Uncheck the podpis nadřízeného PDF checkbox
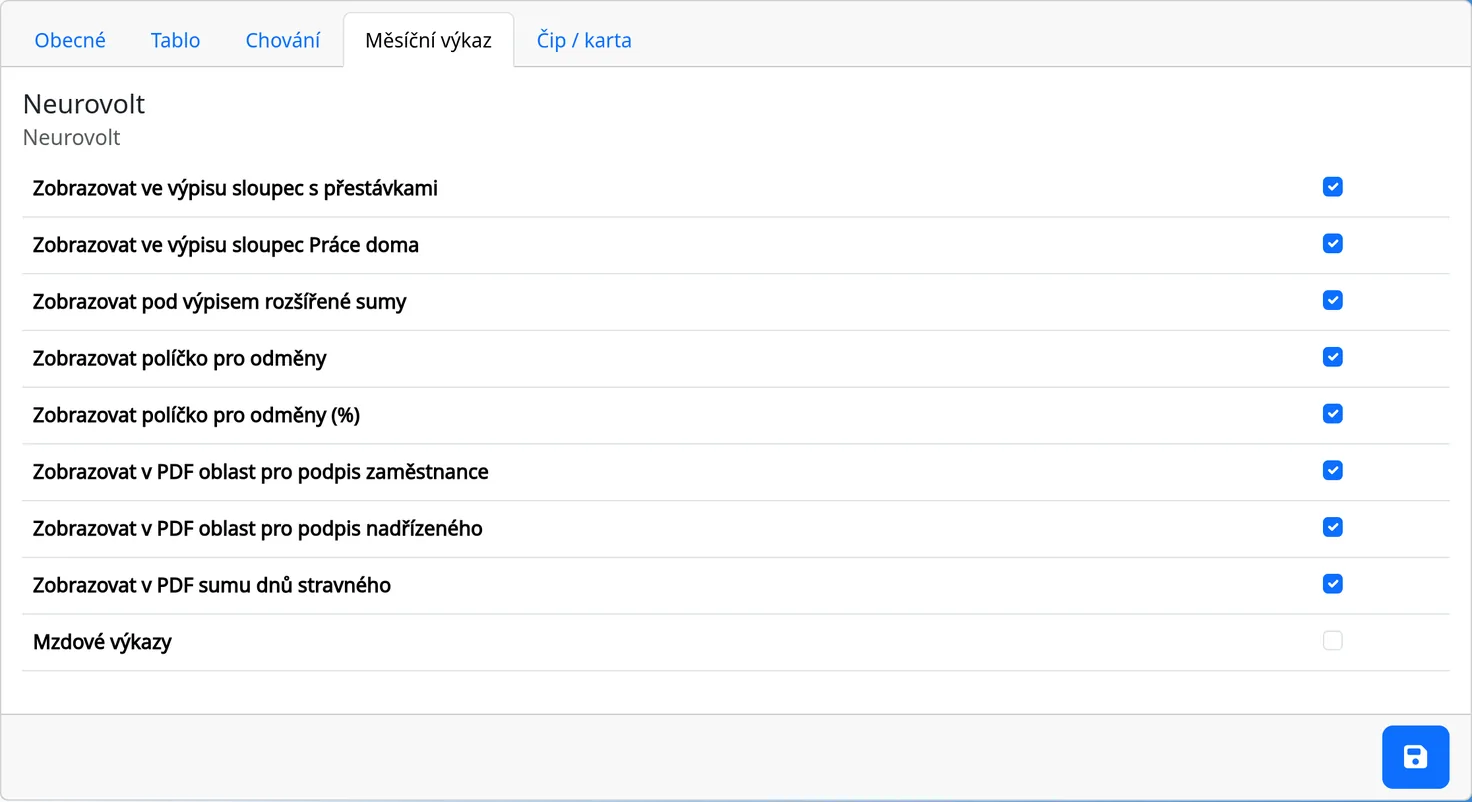This screenshot has height=802, width=1472. coord(1332,527)
